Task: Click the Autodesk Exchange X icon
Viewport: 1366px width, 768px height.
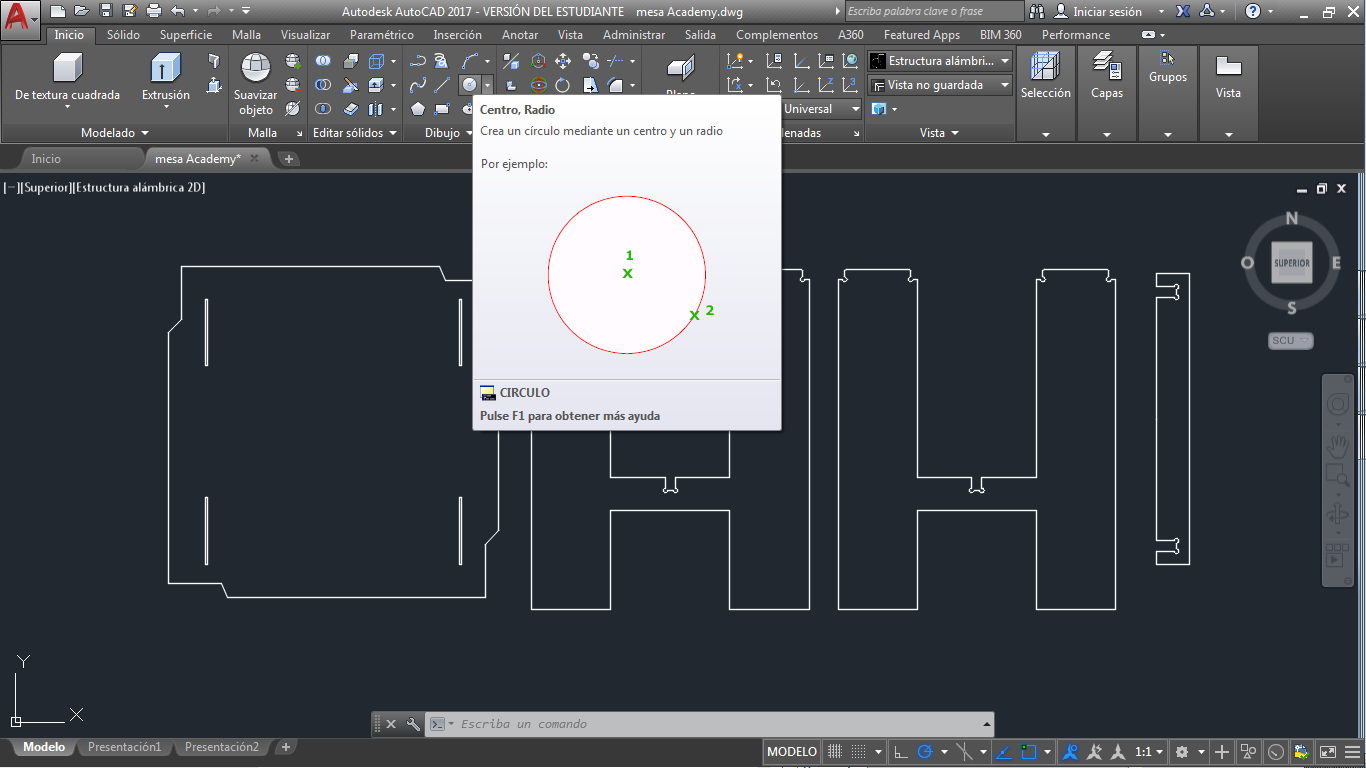Action: (x=1182, y=11)
